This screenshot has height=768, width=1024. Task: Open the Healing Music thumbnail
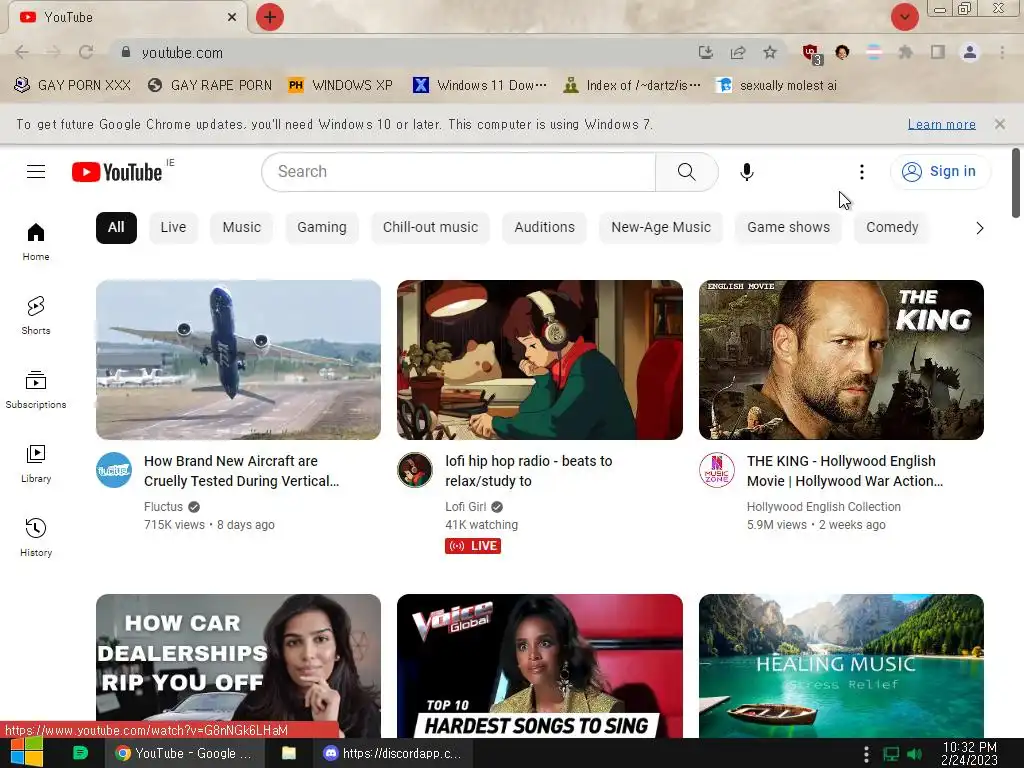tap(841, 665)
